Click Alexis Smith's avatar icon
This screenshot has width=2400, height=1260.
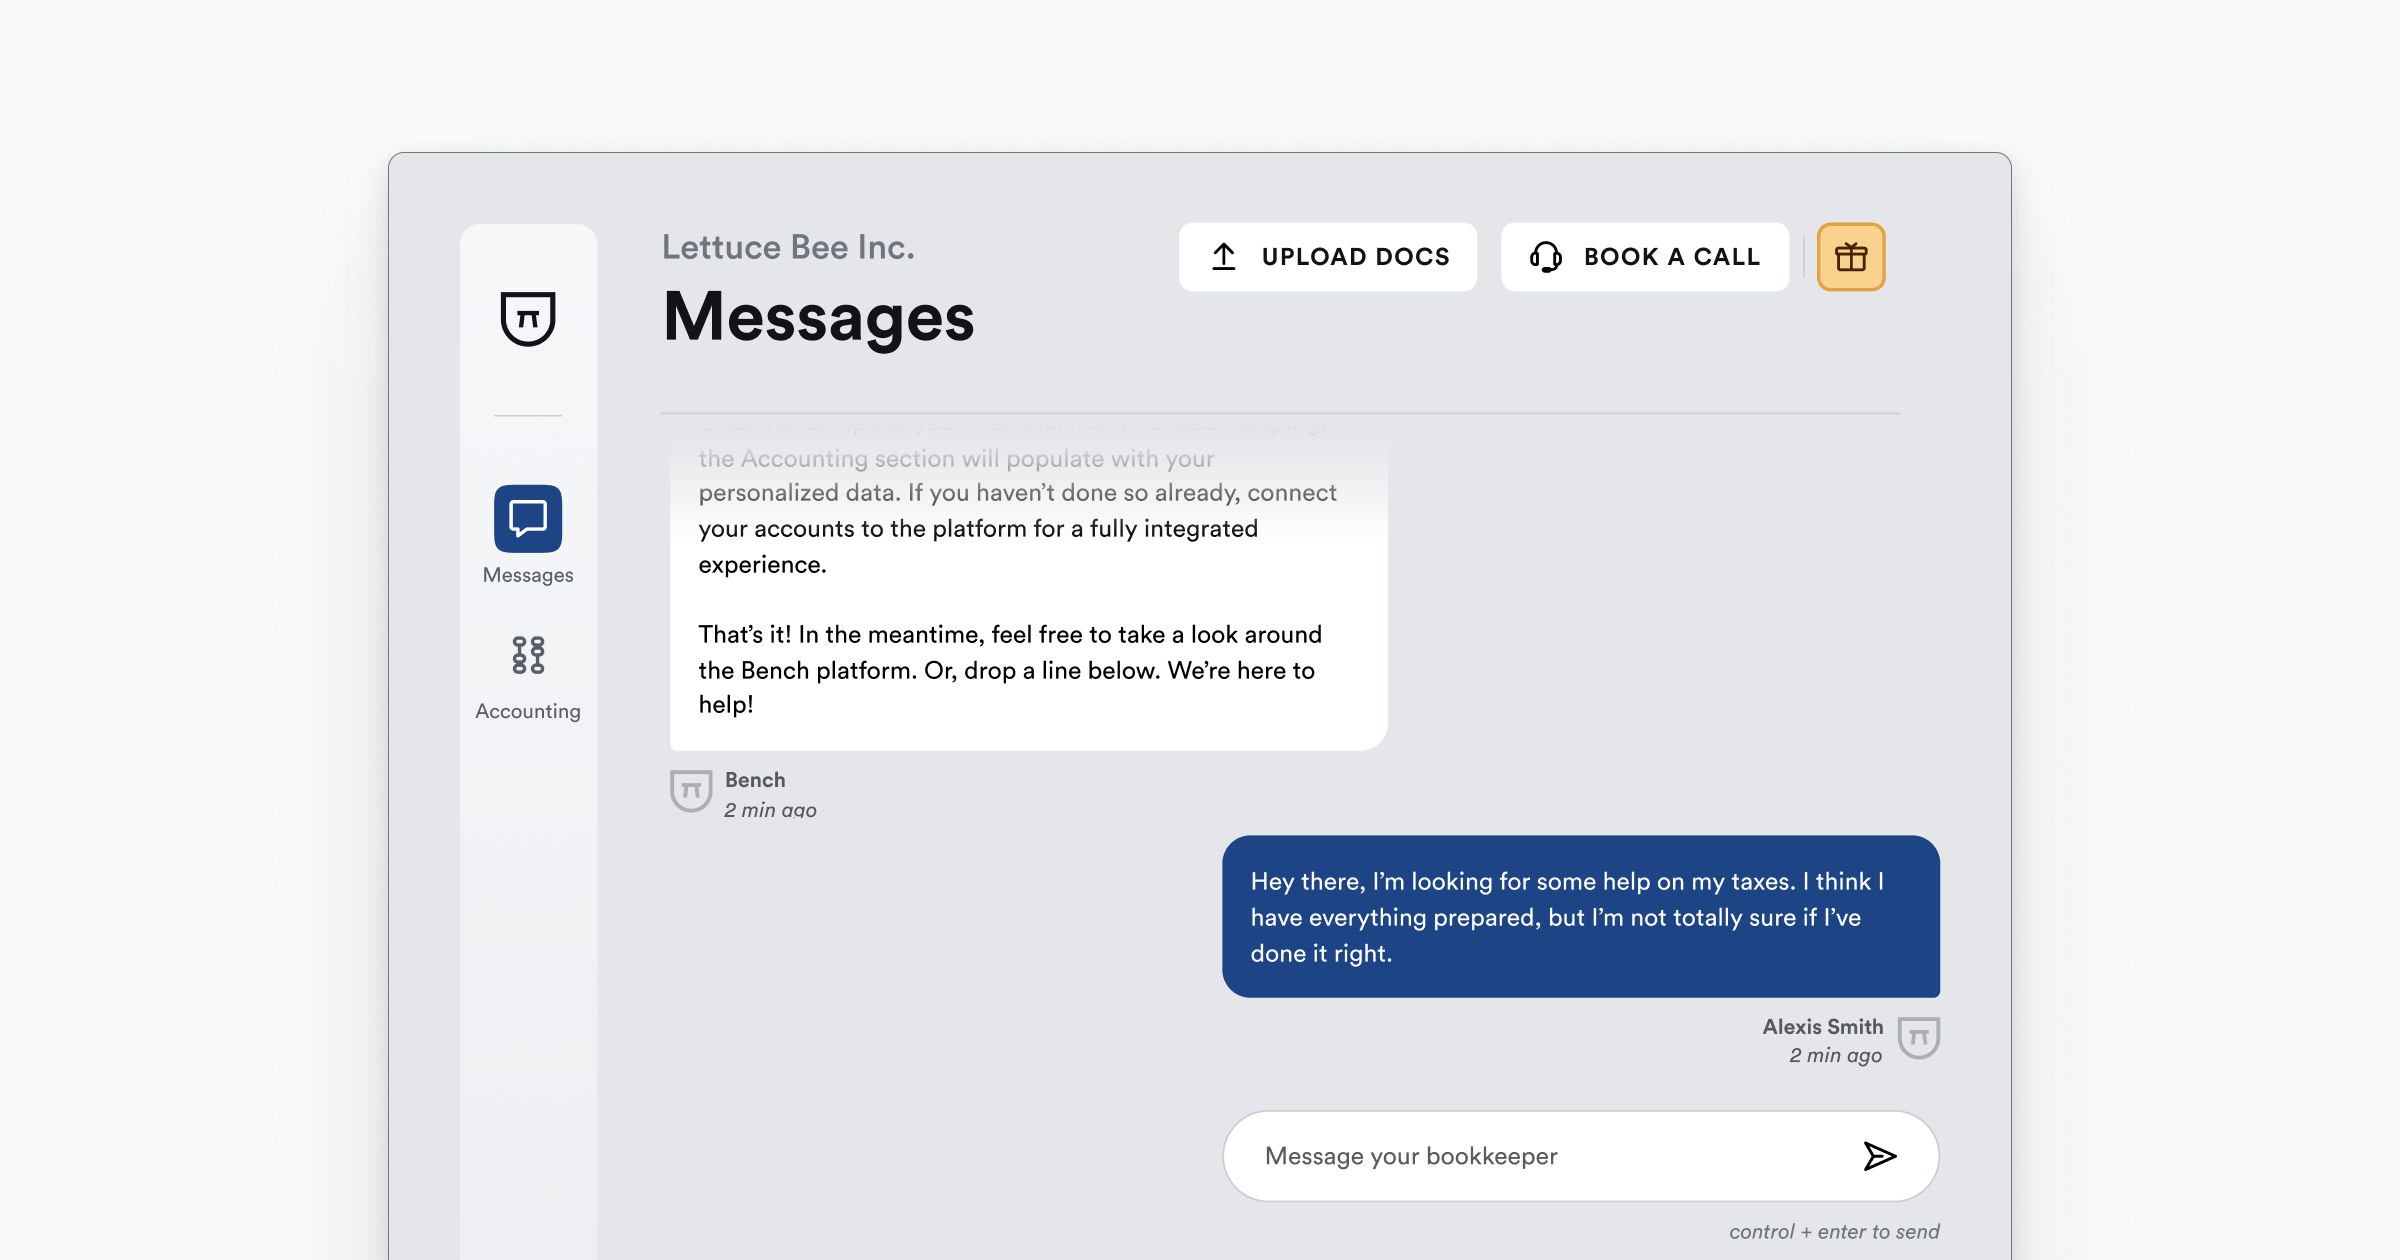[1918, 1038]
